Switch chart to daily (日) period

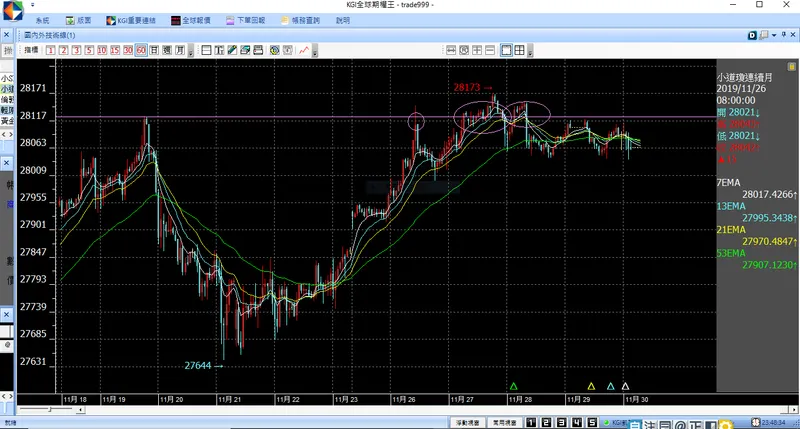coord(154,50)
